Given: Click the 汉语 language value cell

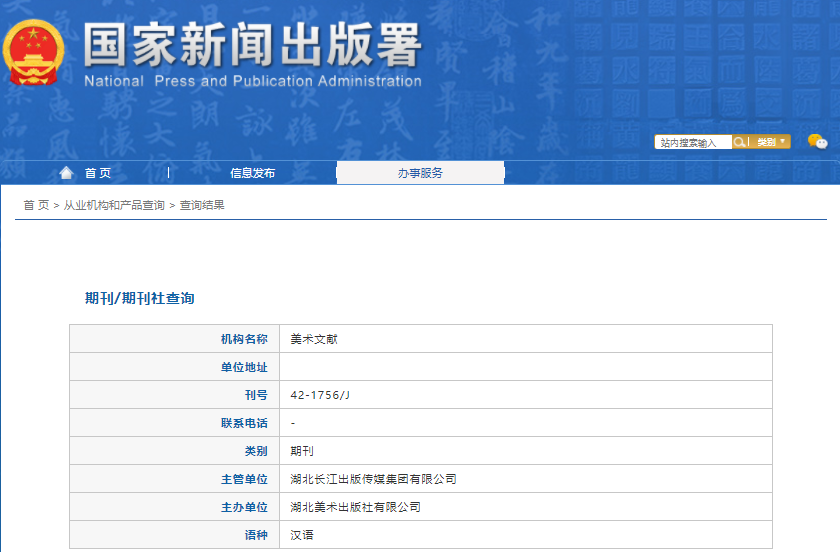Looking at the screenshot, I should [301, 535].
